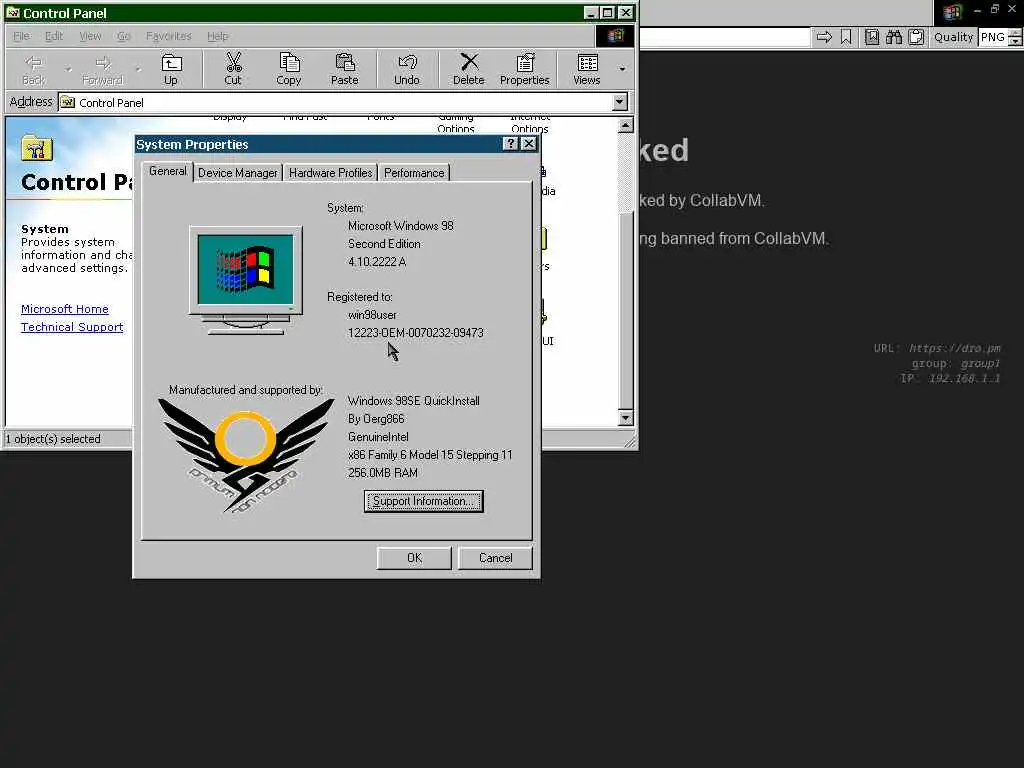
Task: Click the Support Information button
Action: coord(423,501)
